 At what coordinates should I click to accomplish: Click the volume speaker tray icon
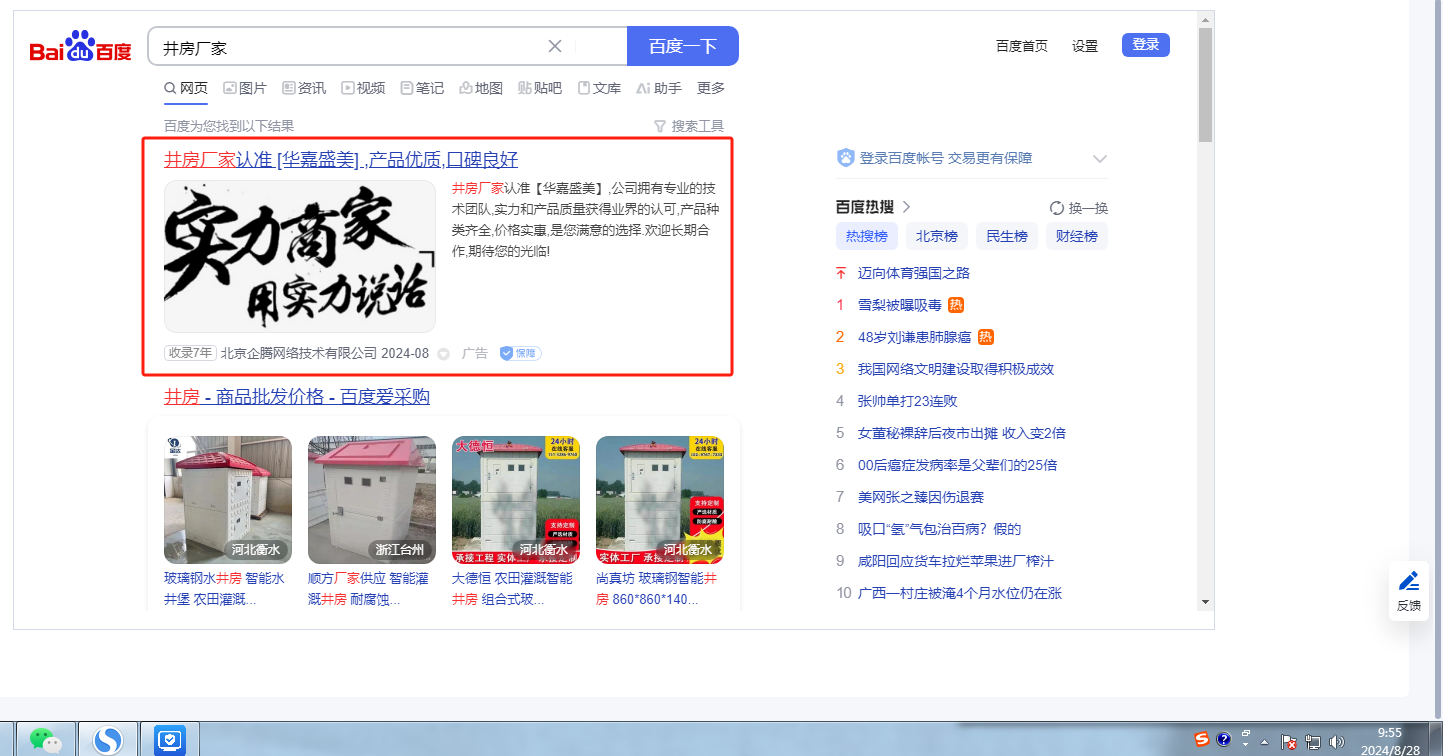(1337, 742)
